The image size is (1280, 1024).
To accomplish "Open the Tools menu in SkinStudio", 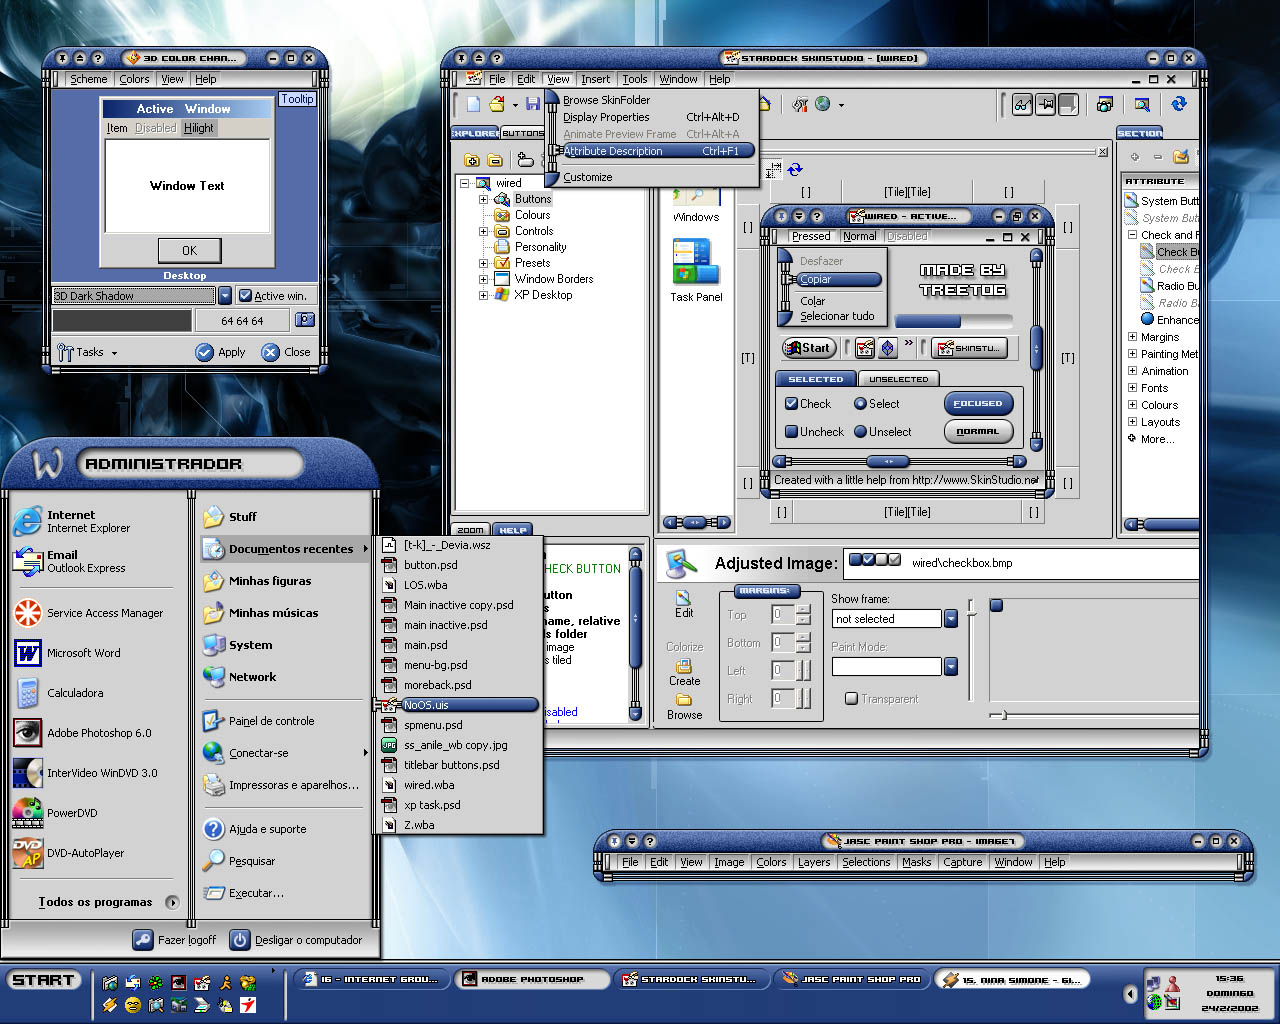I will click(x=635, y=79).
